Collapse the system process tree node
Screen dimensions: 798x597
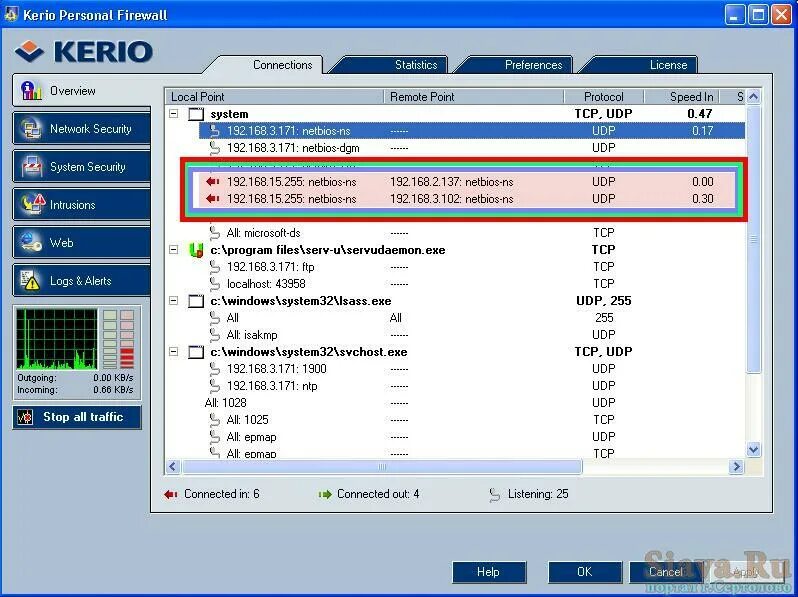point(174,113)
